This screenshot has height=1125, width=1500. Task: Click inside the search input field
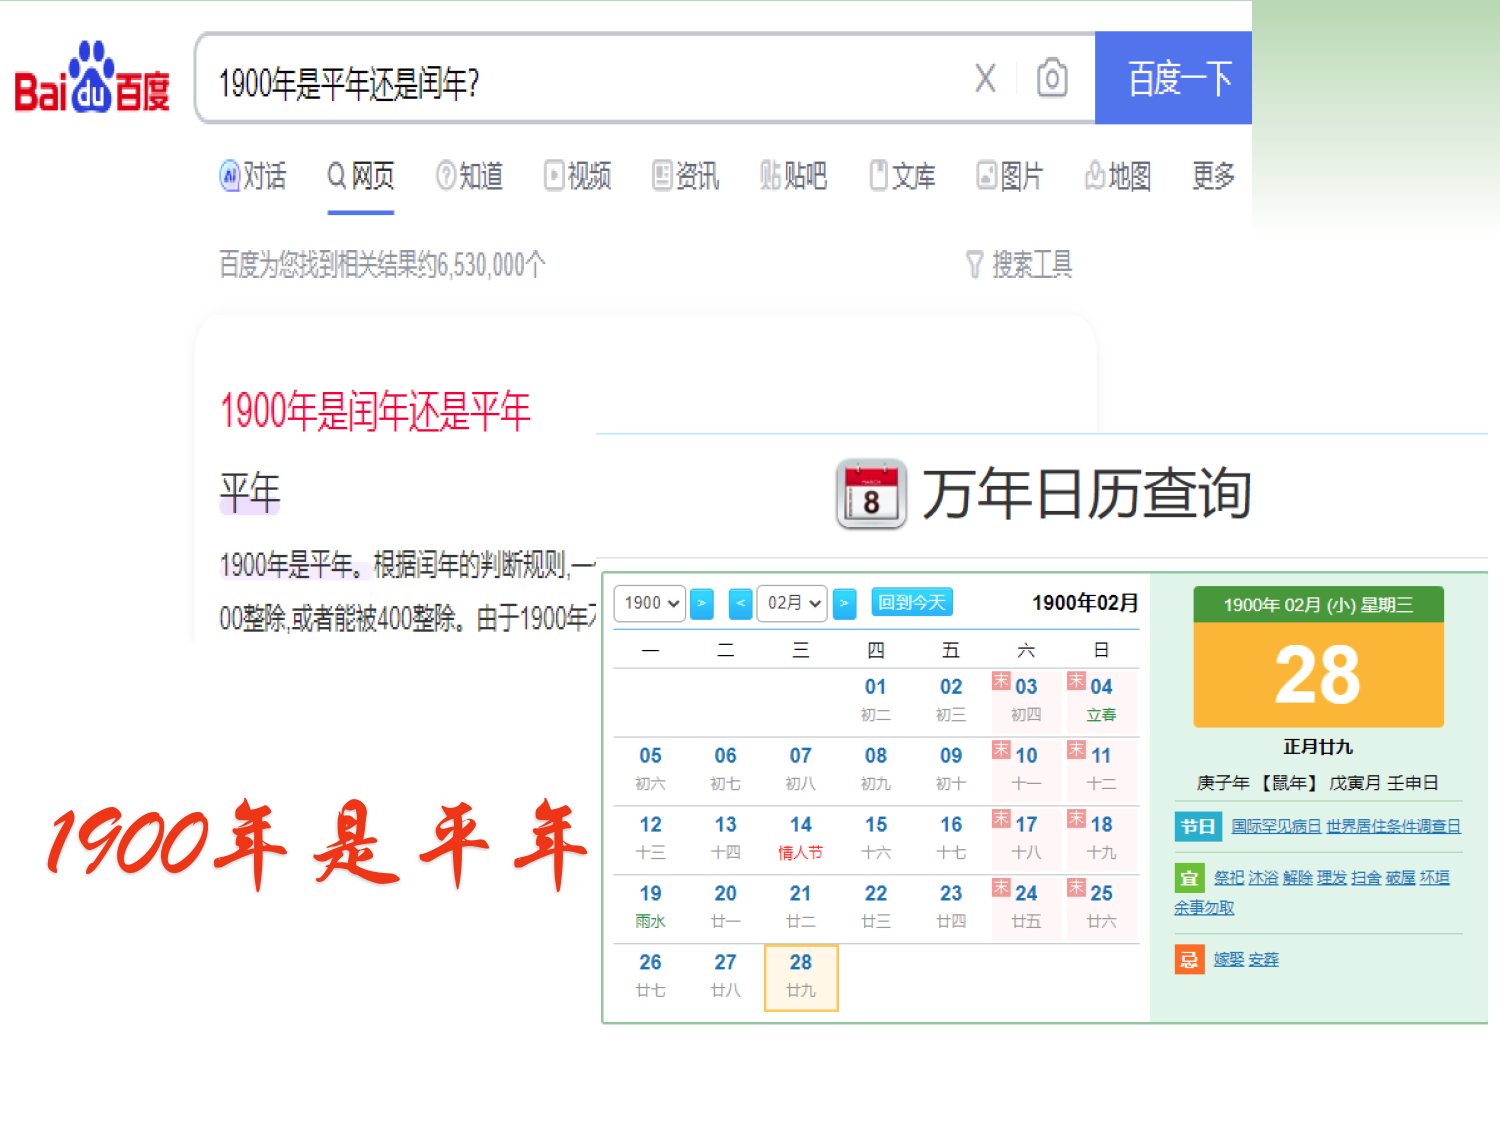point(580,81)
